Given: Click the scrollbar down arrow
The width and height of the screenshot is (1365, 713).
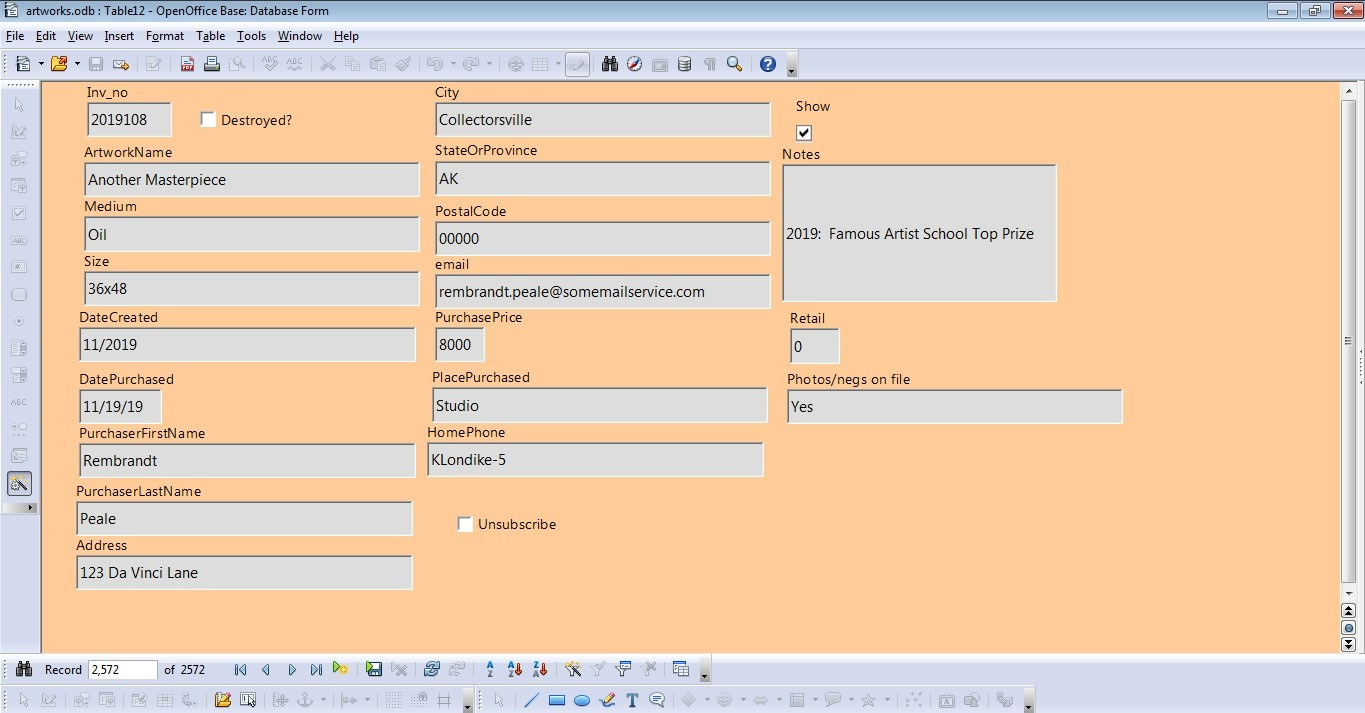Looking at the screenshot, I should point(1348,593).
